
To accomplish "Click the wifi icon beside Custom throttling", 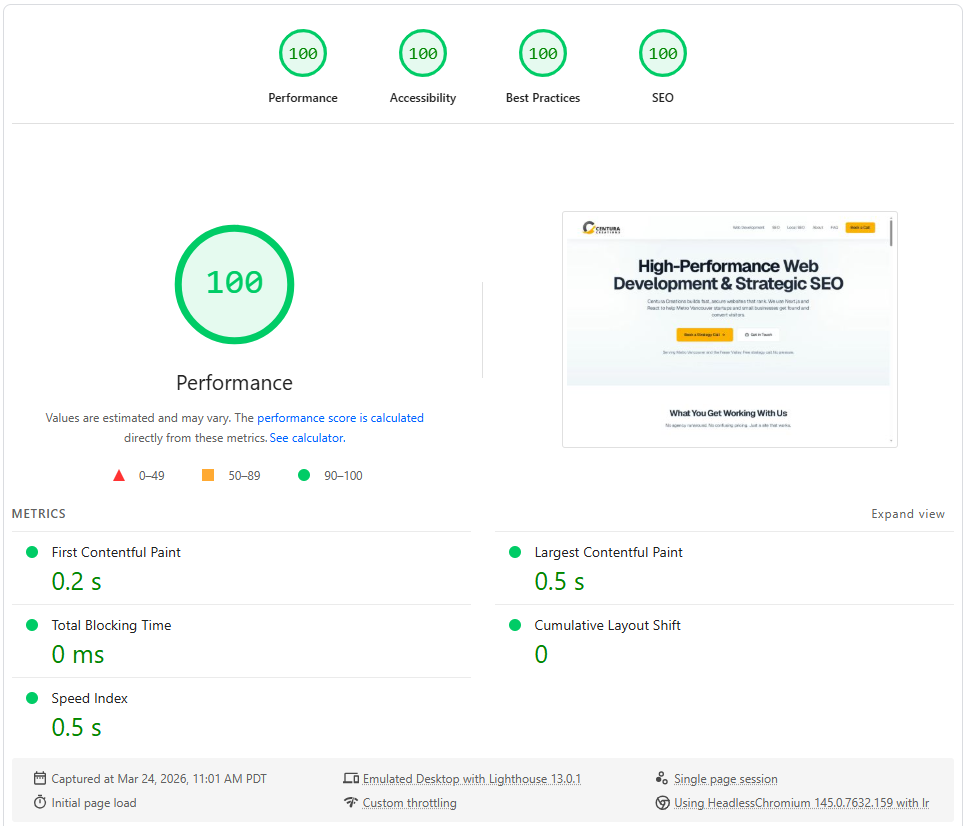I will 350,802.
